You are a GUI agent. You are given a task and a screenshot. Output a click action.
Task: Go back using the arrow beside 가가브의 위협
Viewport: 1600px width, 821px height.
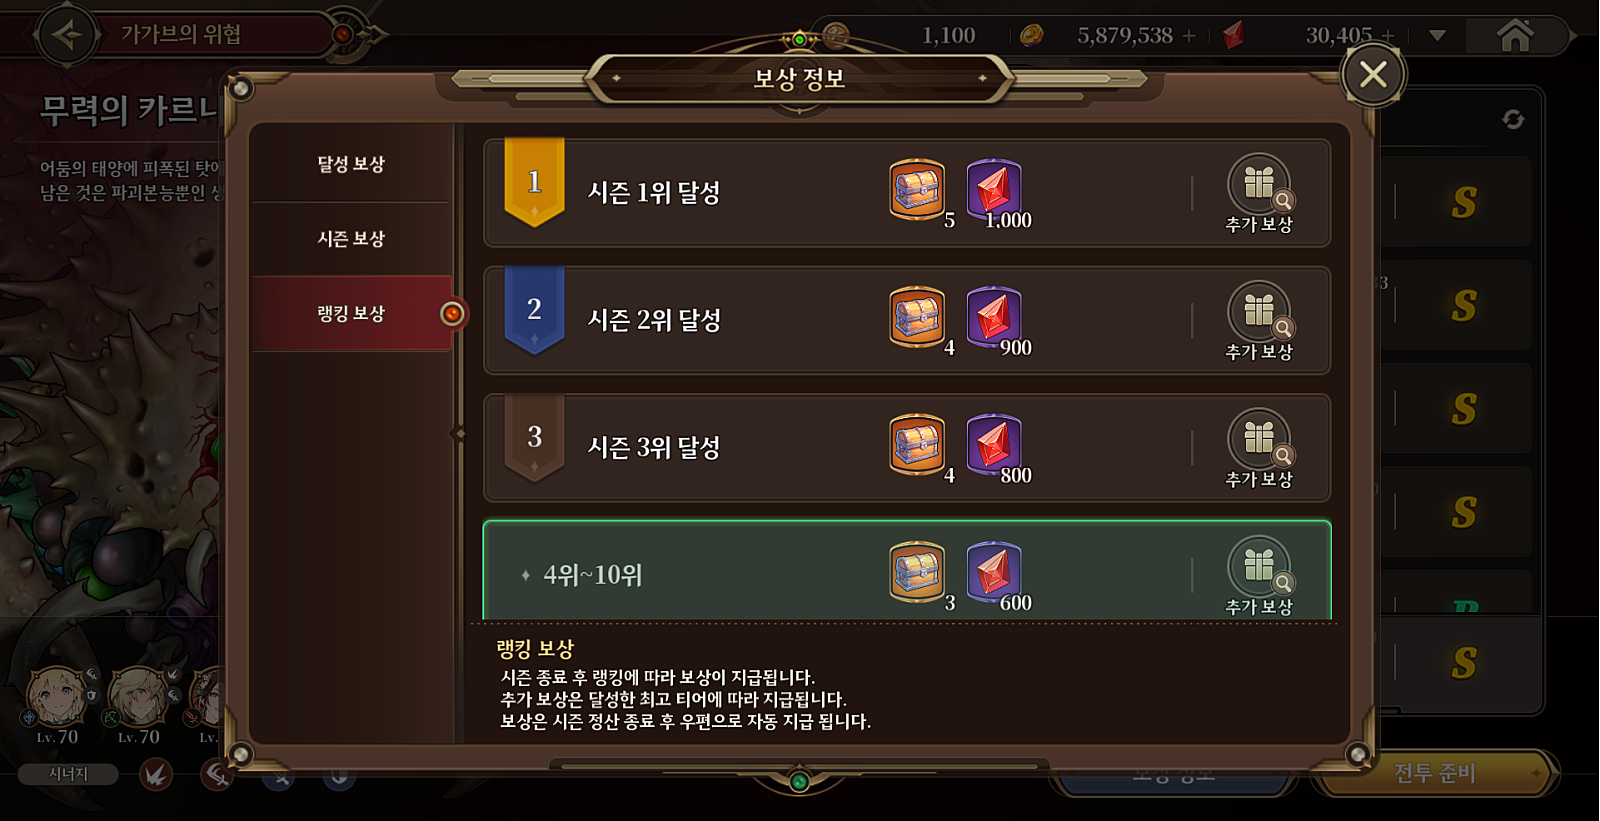click(x=68, y=35)
